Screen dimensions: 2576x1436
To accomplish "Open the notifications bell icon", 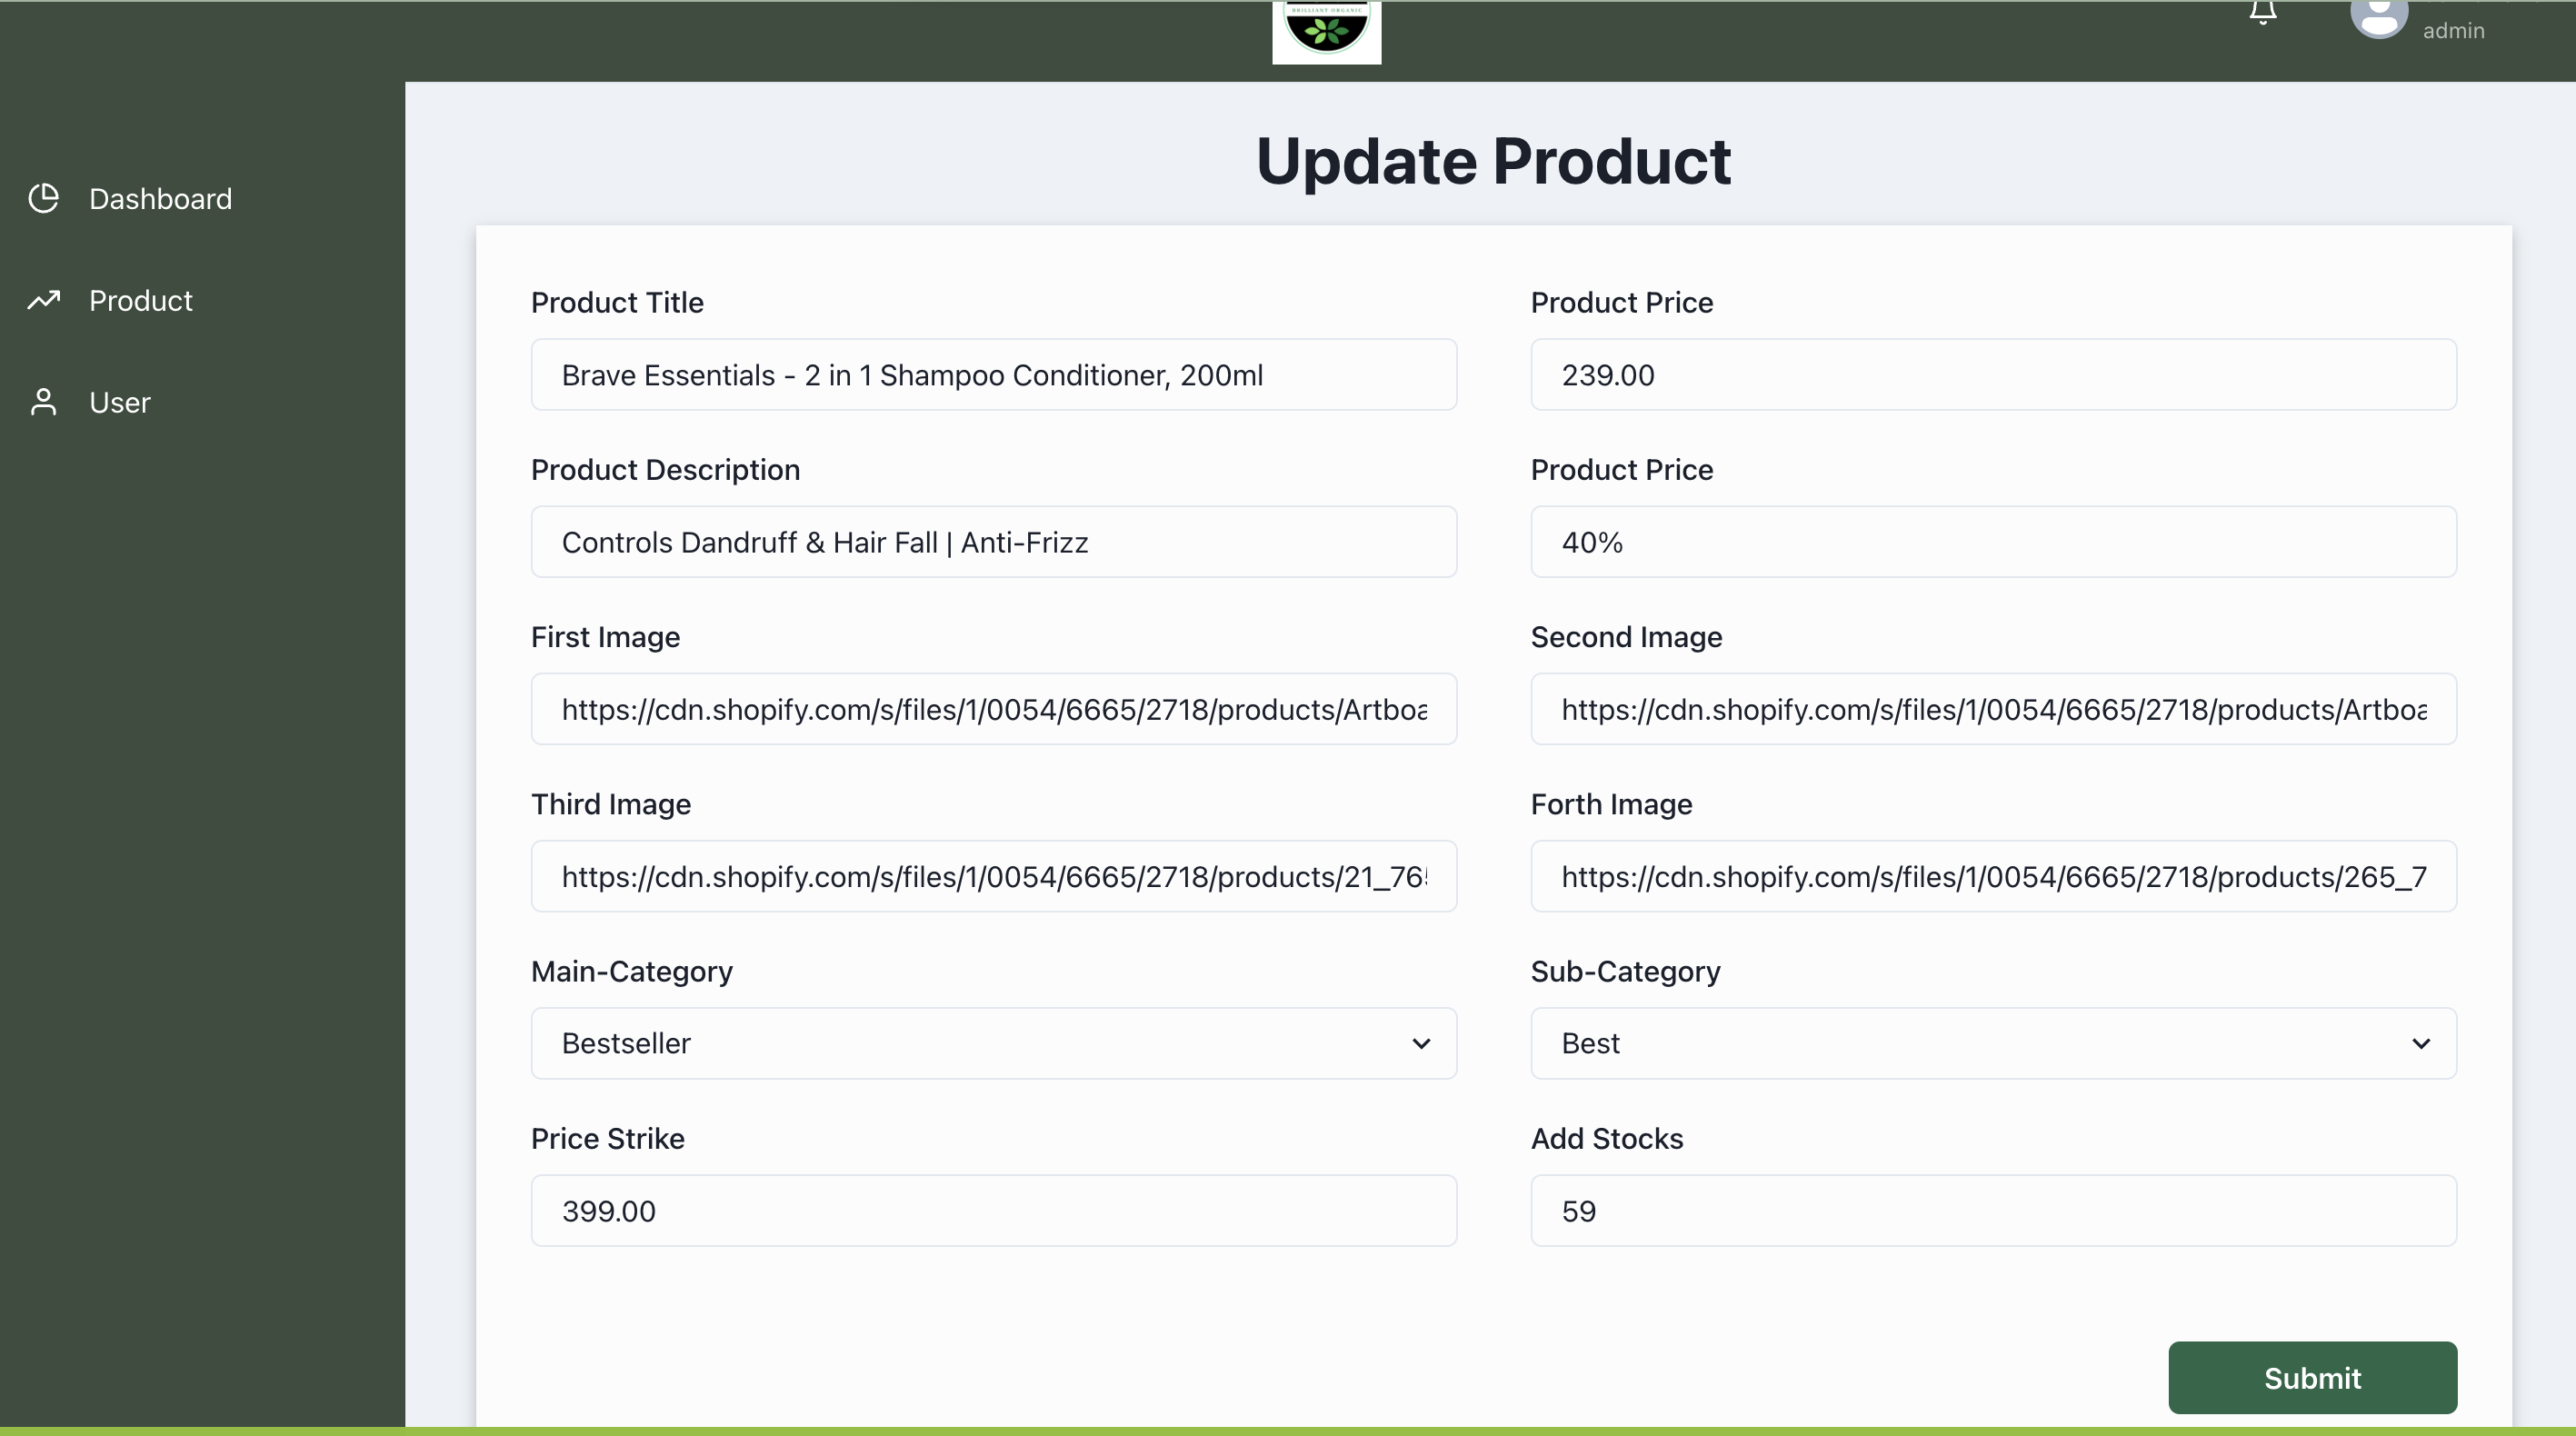I will (2262, 14).
